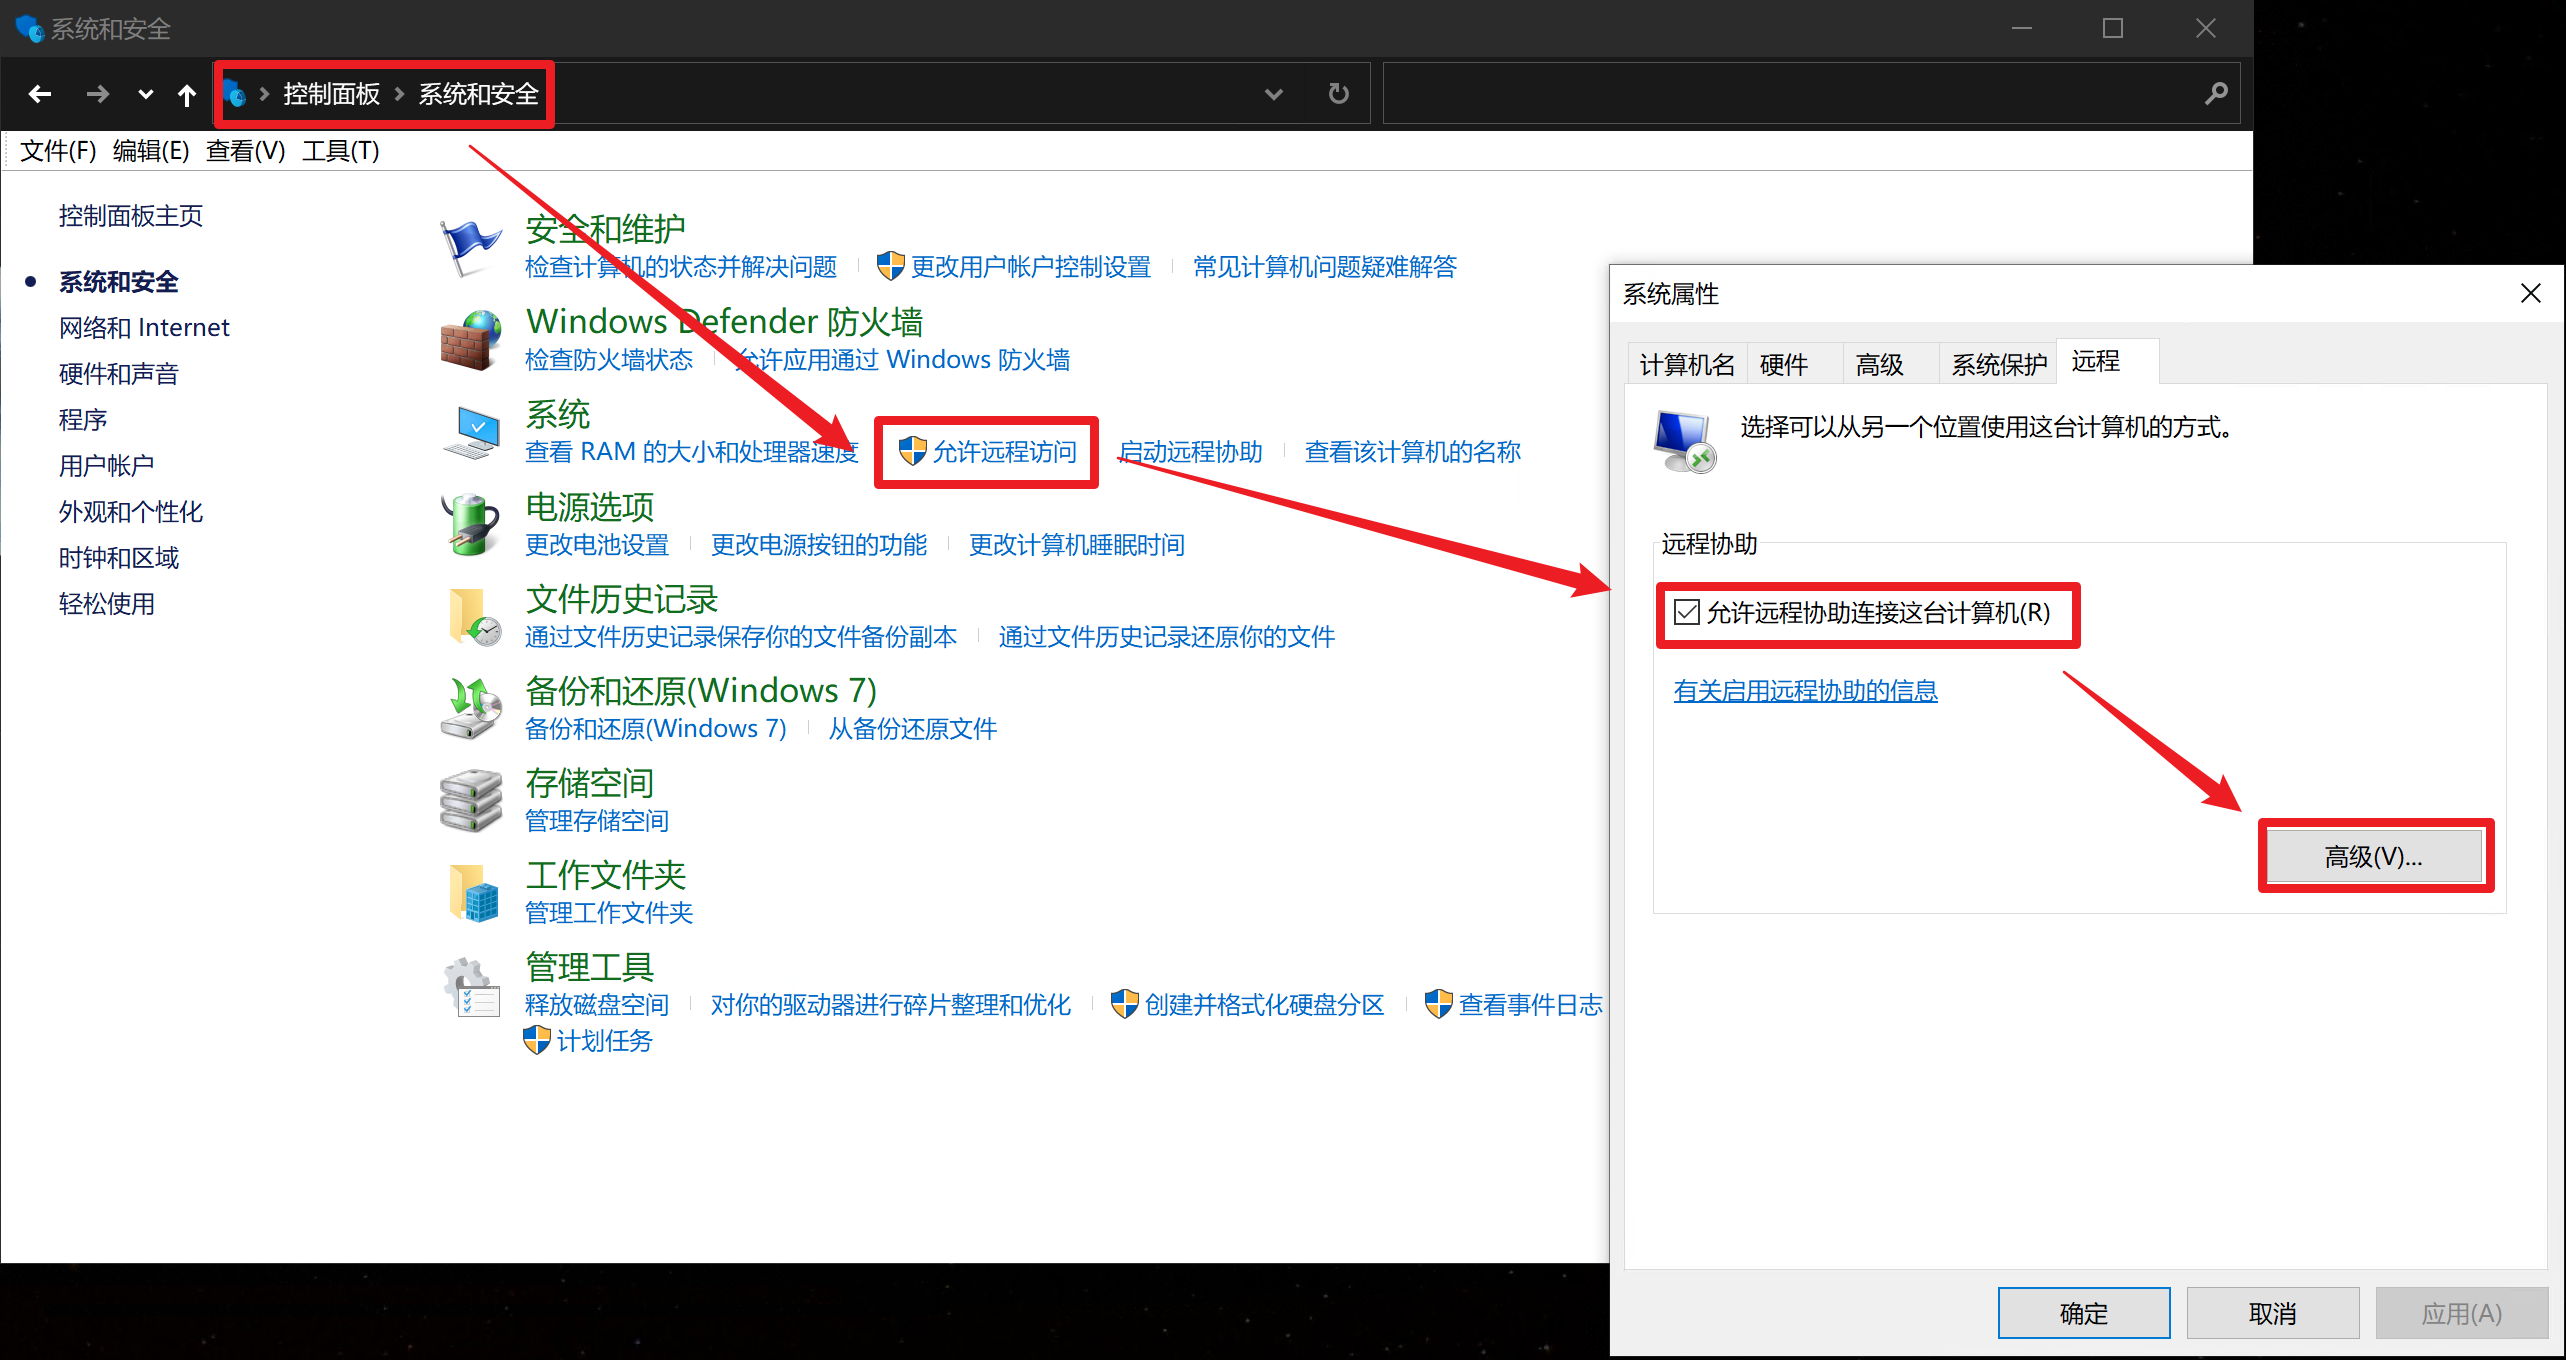Toggle 允许远程协助连接这台计算机 checkbox
The height and width of the screenshot is (1360, 2566).
click(1688, 613)
